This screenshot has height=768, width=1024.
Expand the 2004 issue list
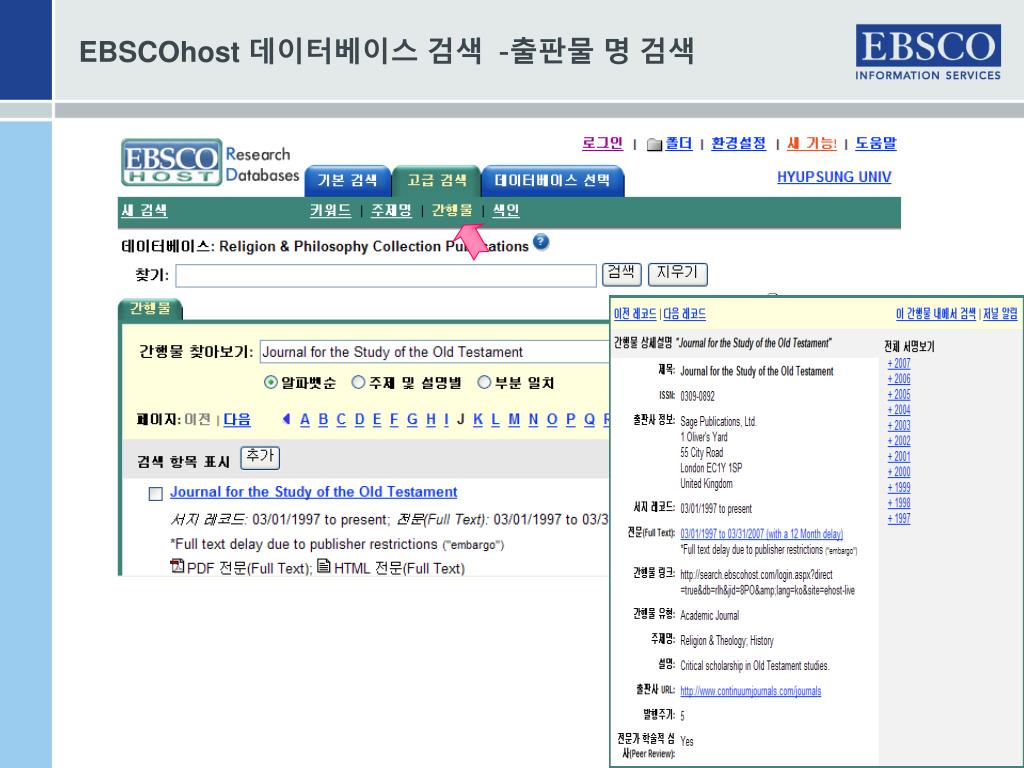click(x=899, y=410)
